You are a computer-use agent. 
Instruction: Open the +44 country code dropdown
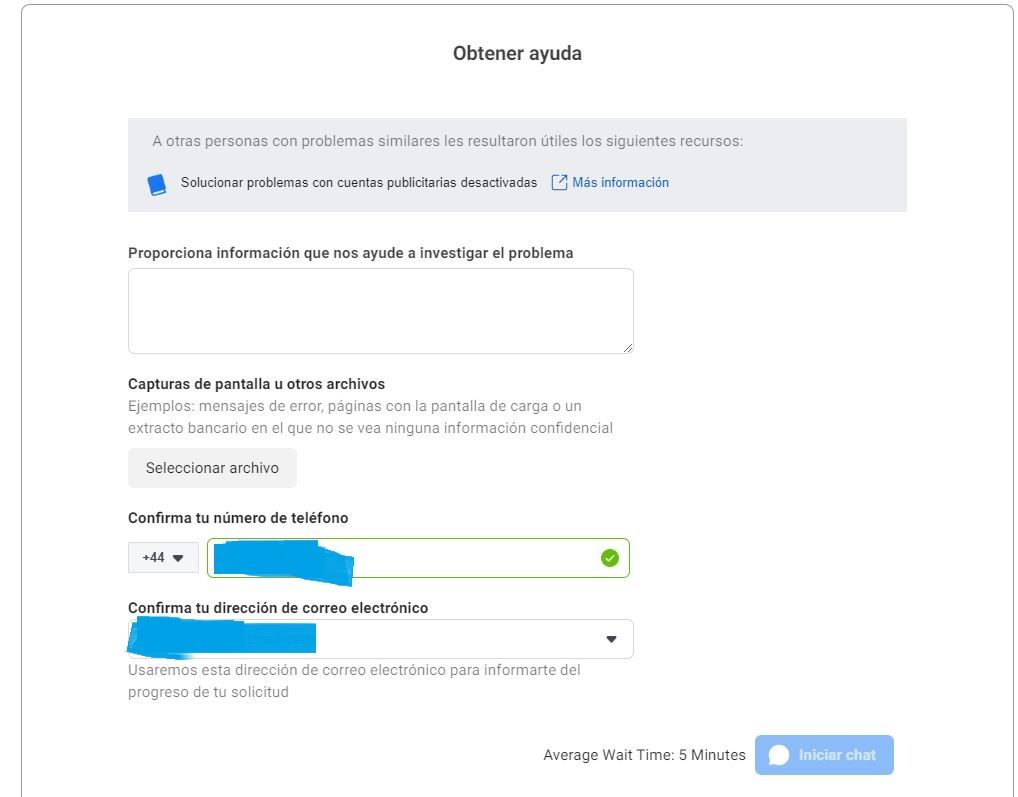163,558
